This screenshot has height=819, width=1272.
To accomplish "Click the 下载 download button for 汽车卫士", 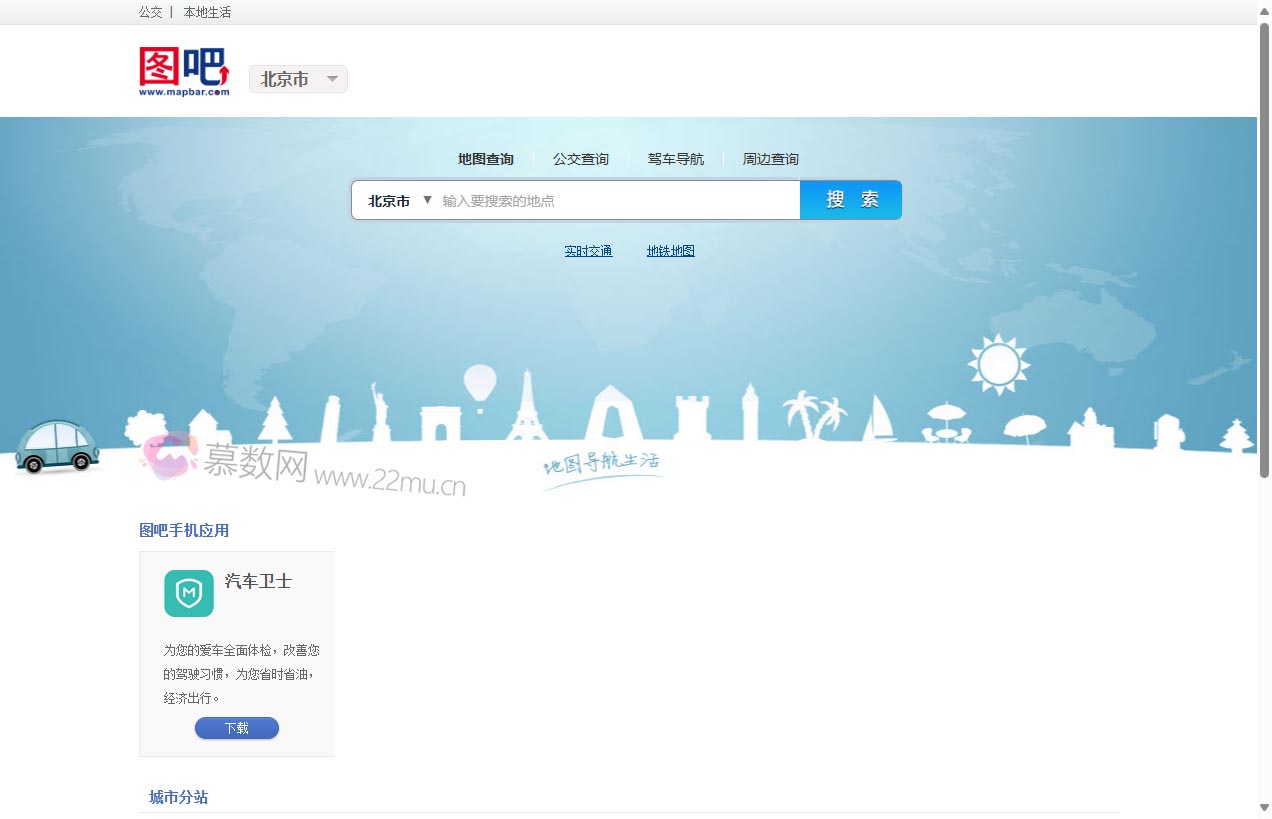I will click(x=236, y=728).
